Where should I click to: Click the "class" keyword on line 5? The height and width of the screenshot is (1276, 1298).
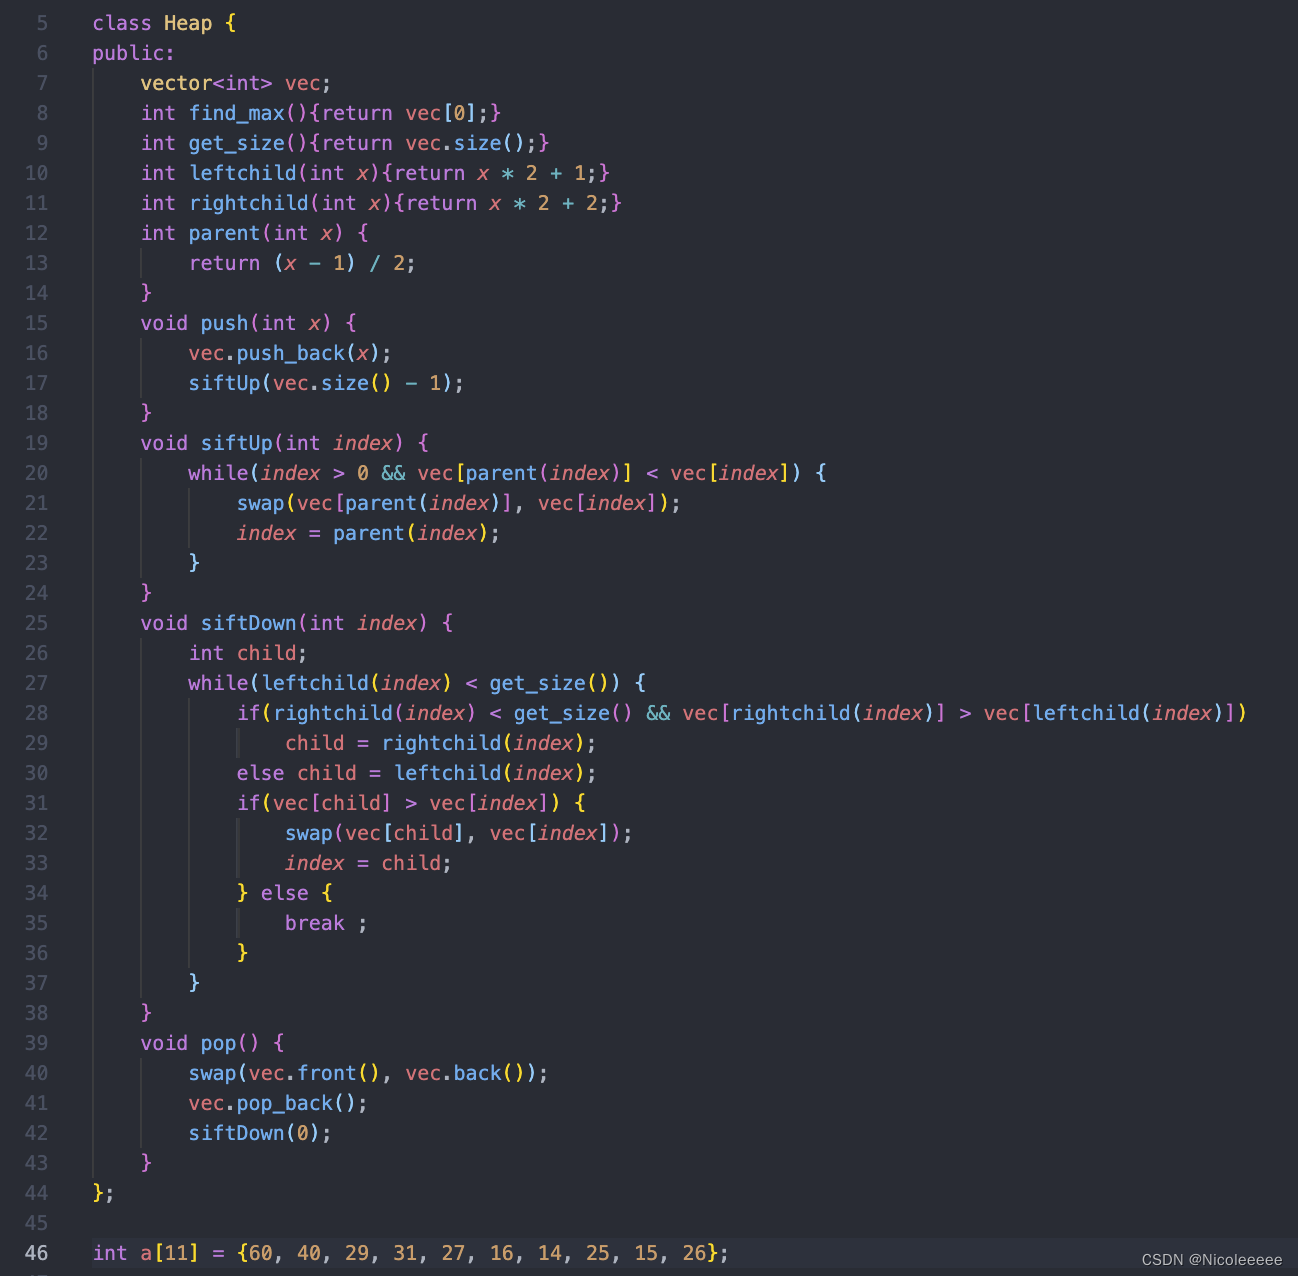122,23
